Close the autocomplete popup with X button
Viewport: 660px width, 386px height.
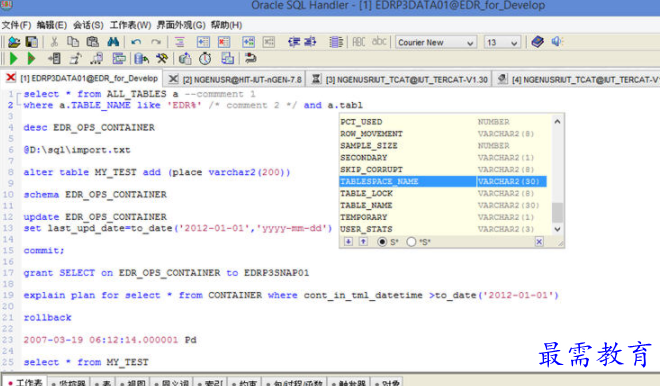pyautogui.click(x=539, y=242)
